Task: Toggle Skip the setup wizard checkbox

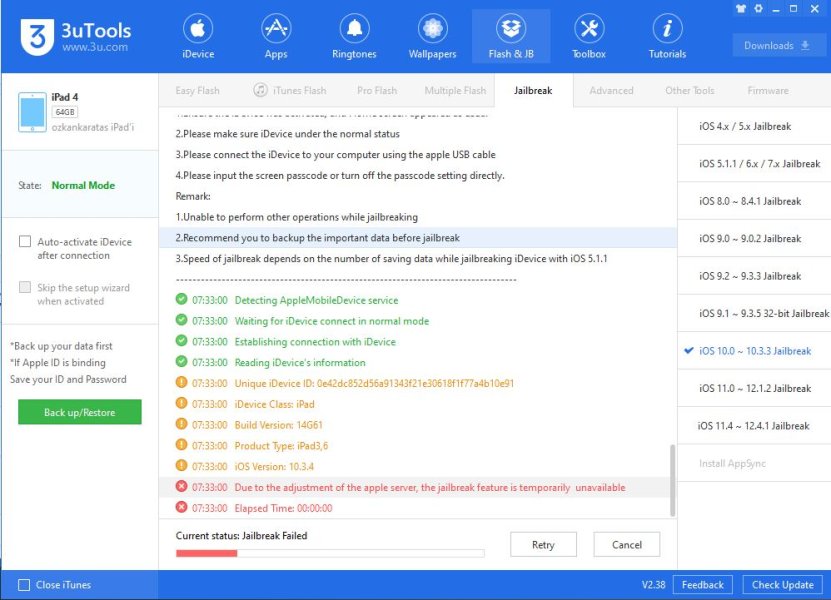Action: [25, 288]
